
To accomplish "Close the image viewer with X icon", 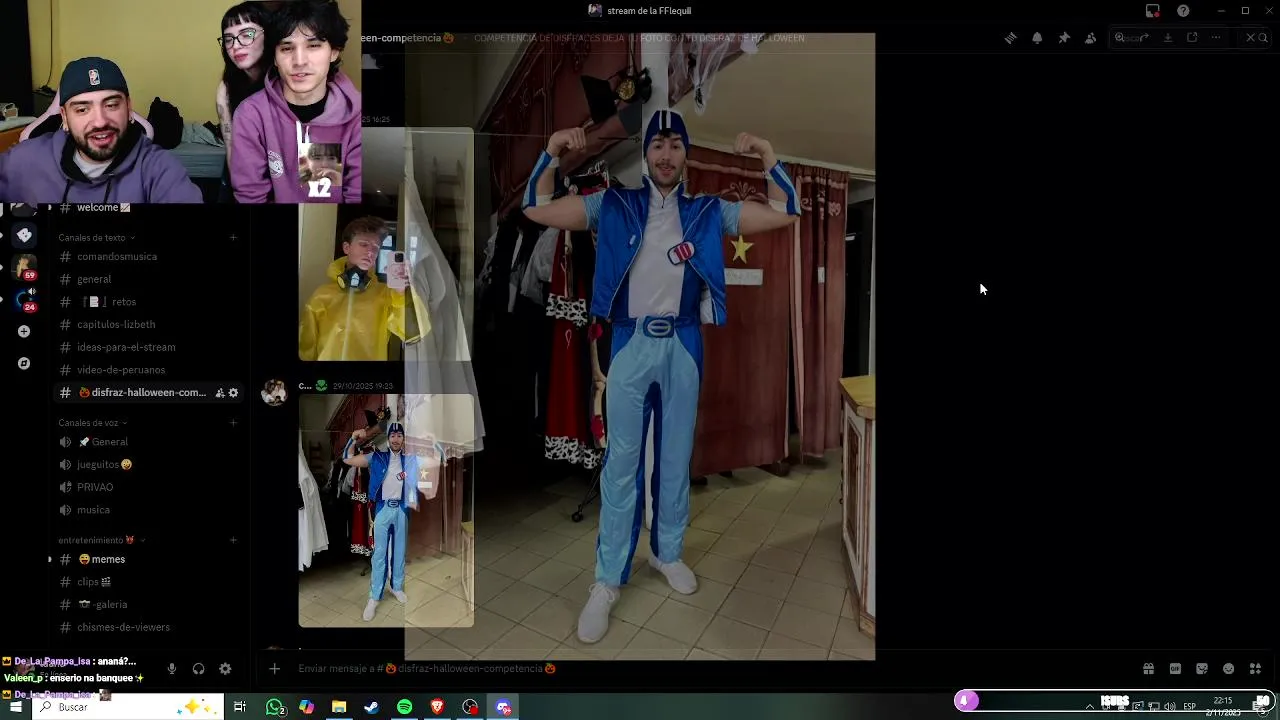I will click(x=1250, y=38).
